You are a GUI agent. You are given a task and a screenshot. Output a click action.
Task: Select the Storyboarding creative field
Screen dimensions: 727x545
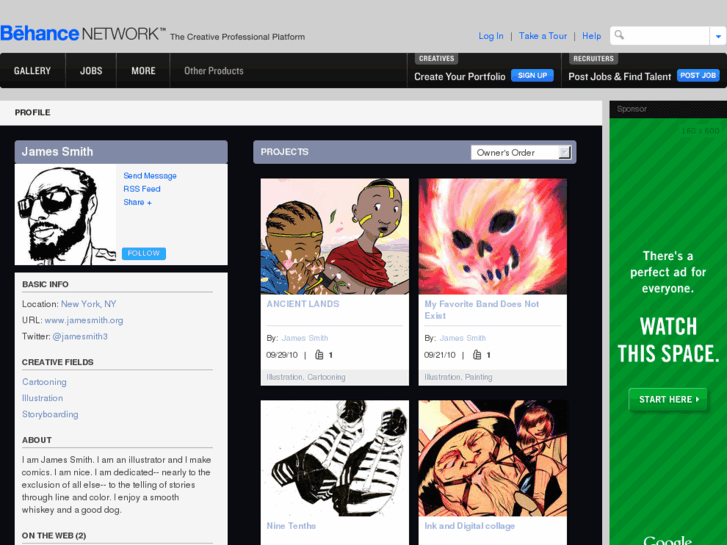(x=50, y=414)
